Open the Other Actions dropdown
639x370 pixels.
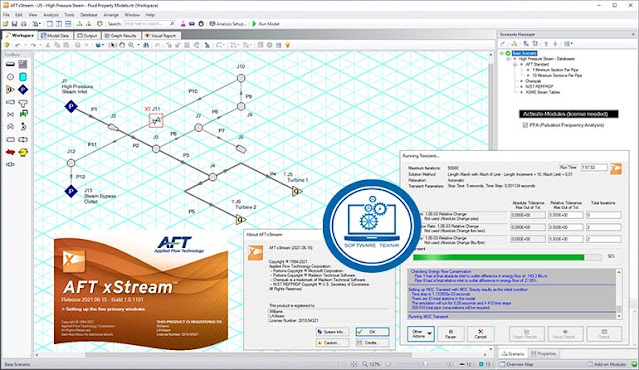tap(421, 334)
